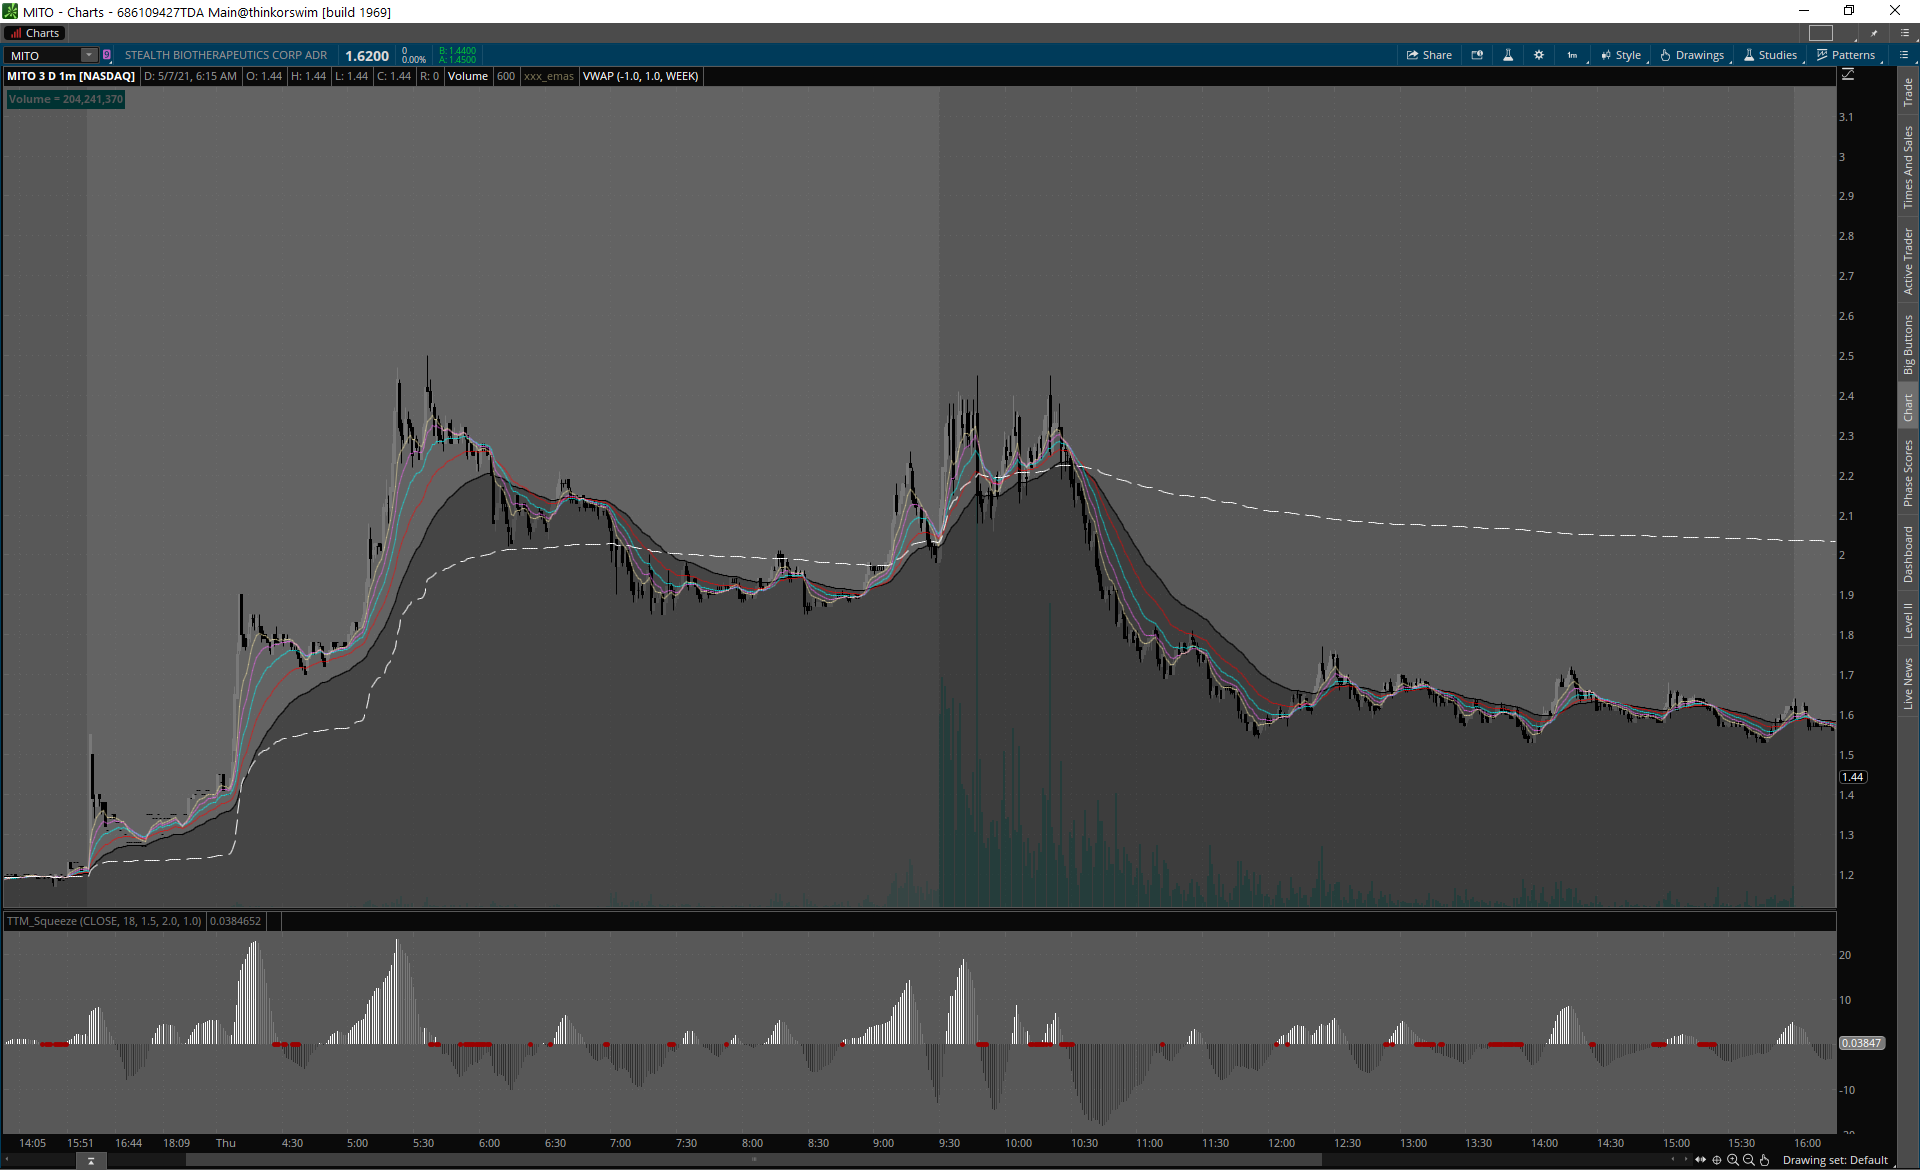Open the Style dropdown menu

click(x=1621, y=55)
